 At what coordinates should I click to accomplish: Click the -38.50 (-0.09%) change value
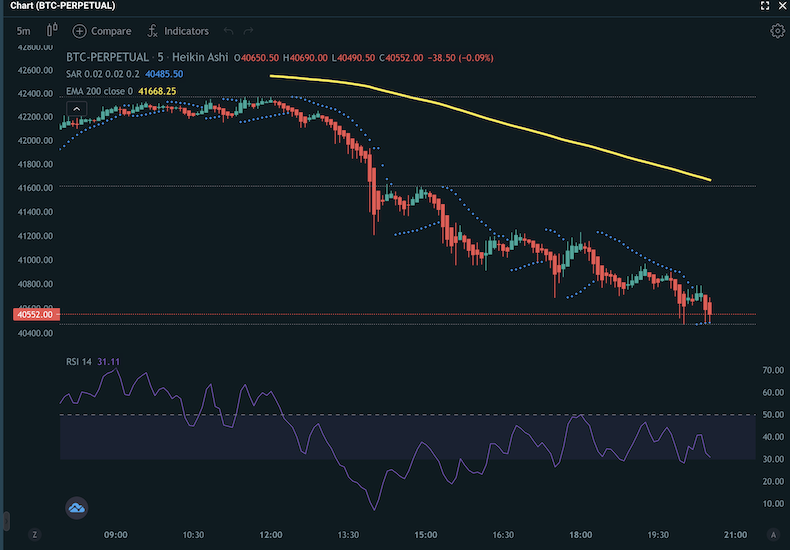[x=460, y=58]
